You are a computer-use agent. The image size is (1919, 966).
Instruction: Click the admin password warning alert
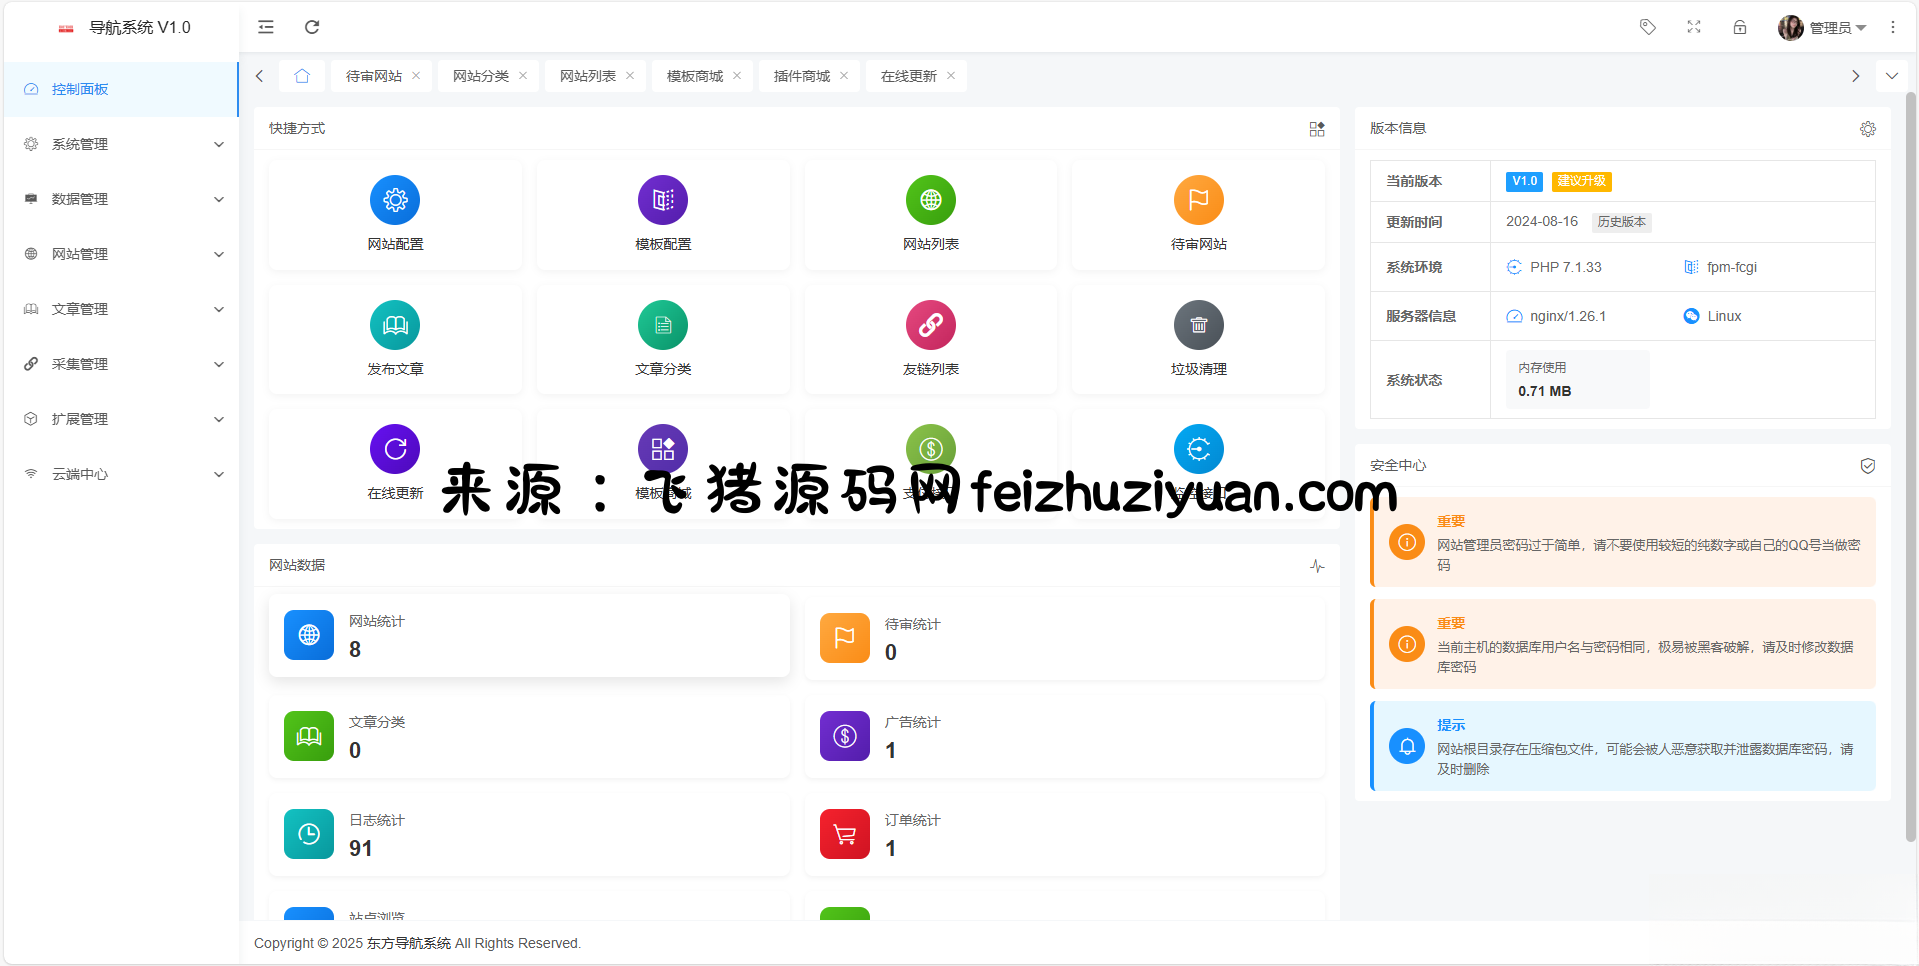(x=1623, y=542)
